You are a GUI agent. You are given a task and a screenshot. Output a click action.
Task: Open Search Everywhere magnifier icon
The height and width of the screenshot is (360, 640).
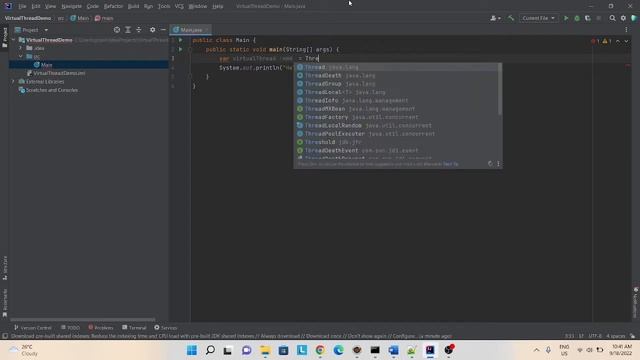pos(612,18)
